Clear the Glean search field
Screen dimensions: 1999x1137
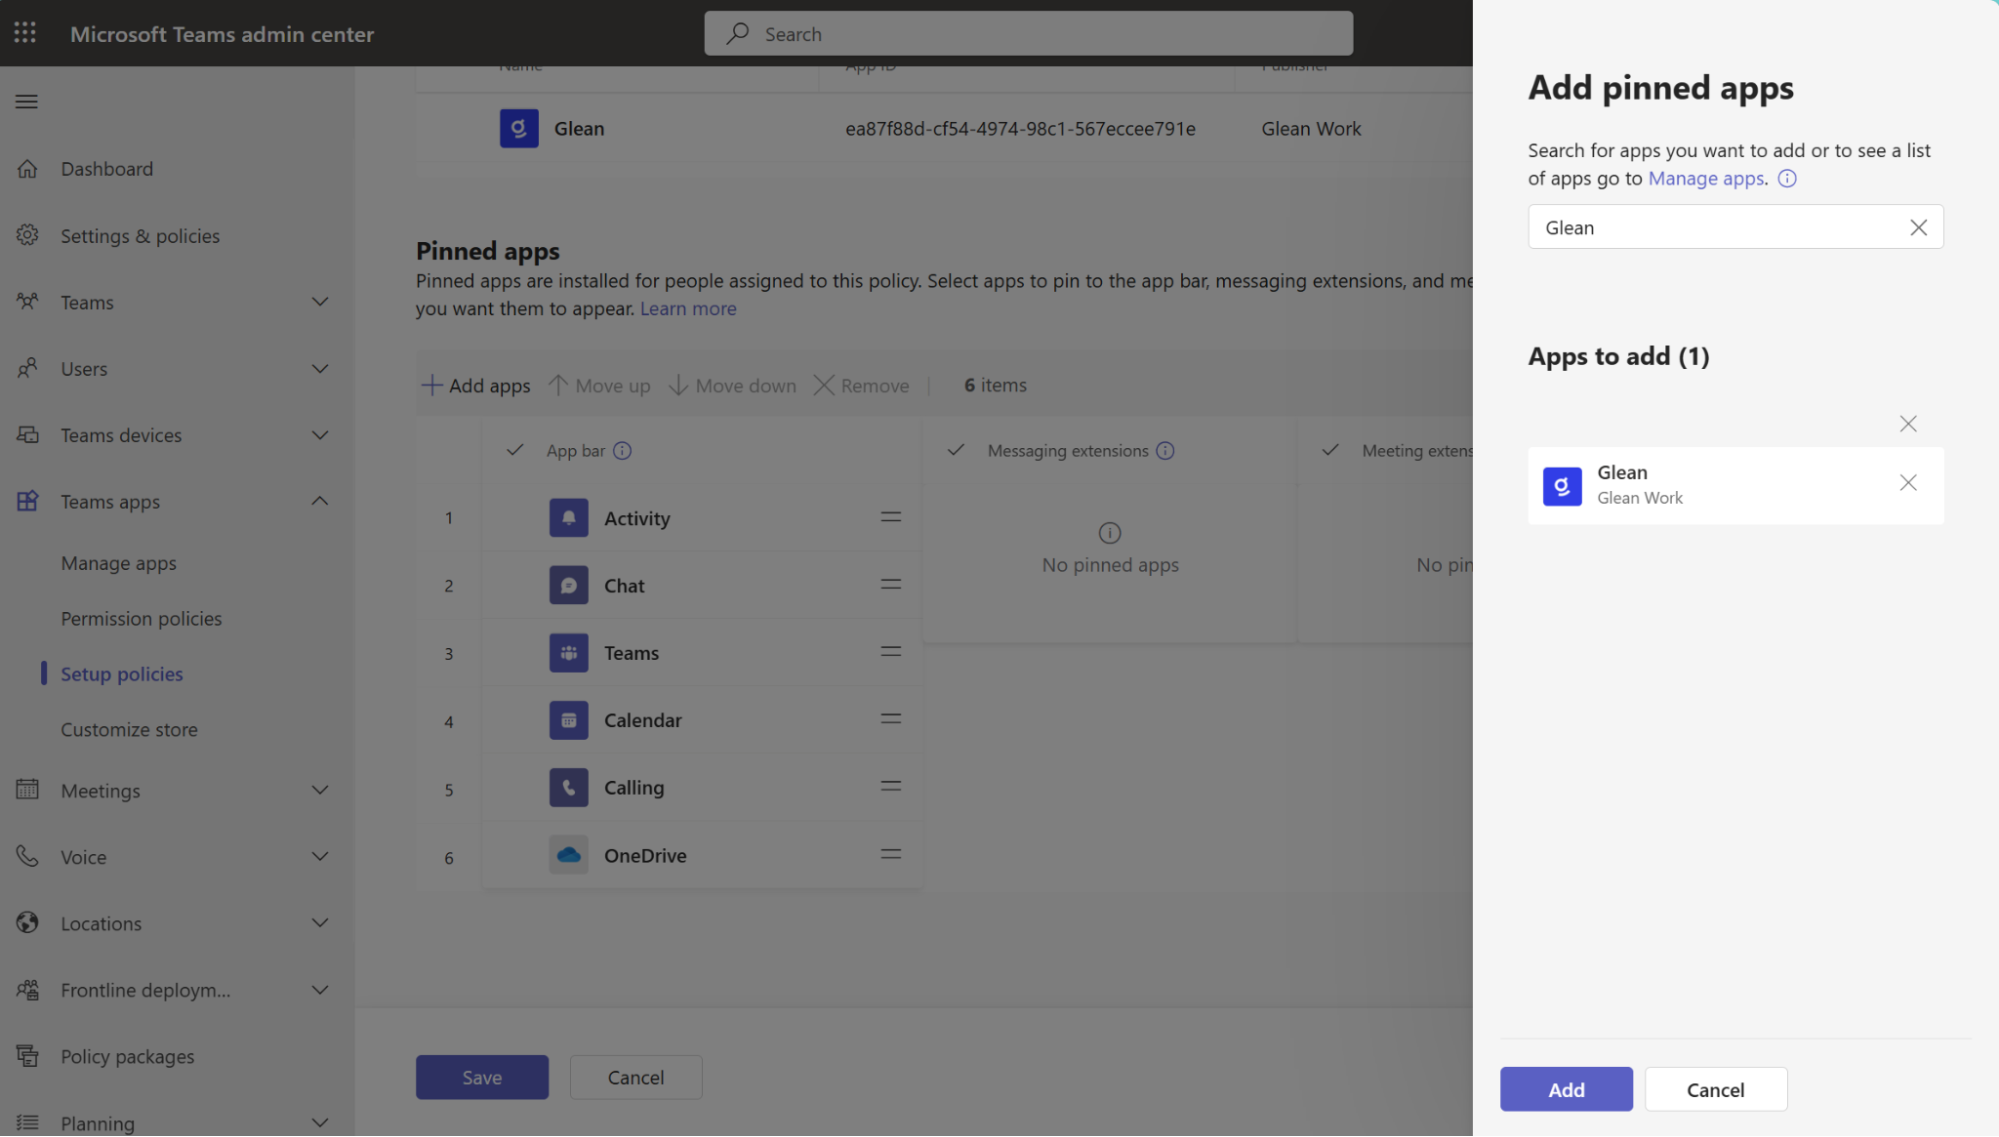(x=1918, y=227)
